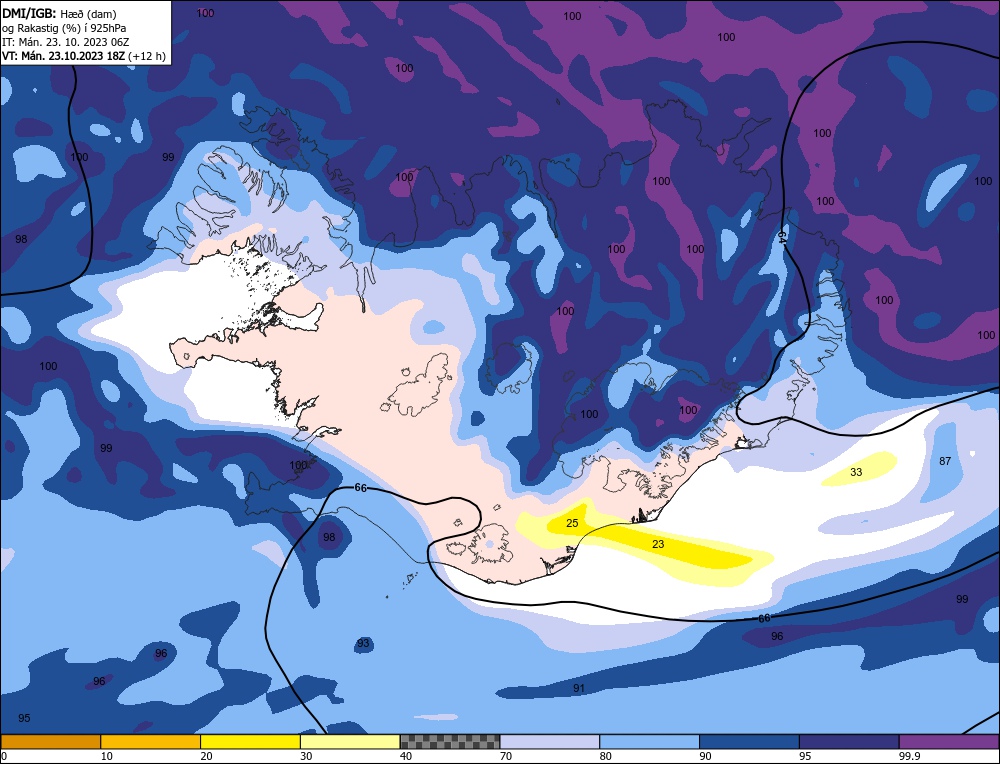This screenshot has width=1000, height=764.
Task: Select the legend tick label '30'
Action: (x=306, y=756)
